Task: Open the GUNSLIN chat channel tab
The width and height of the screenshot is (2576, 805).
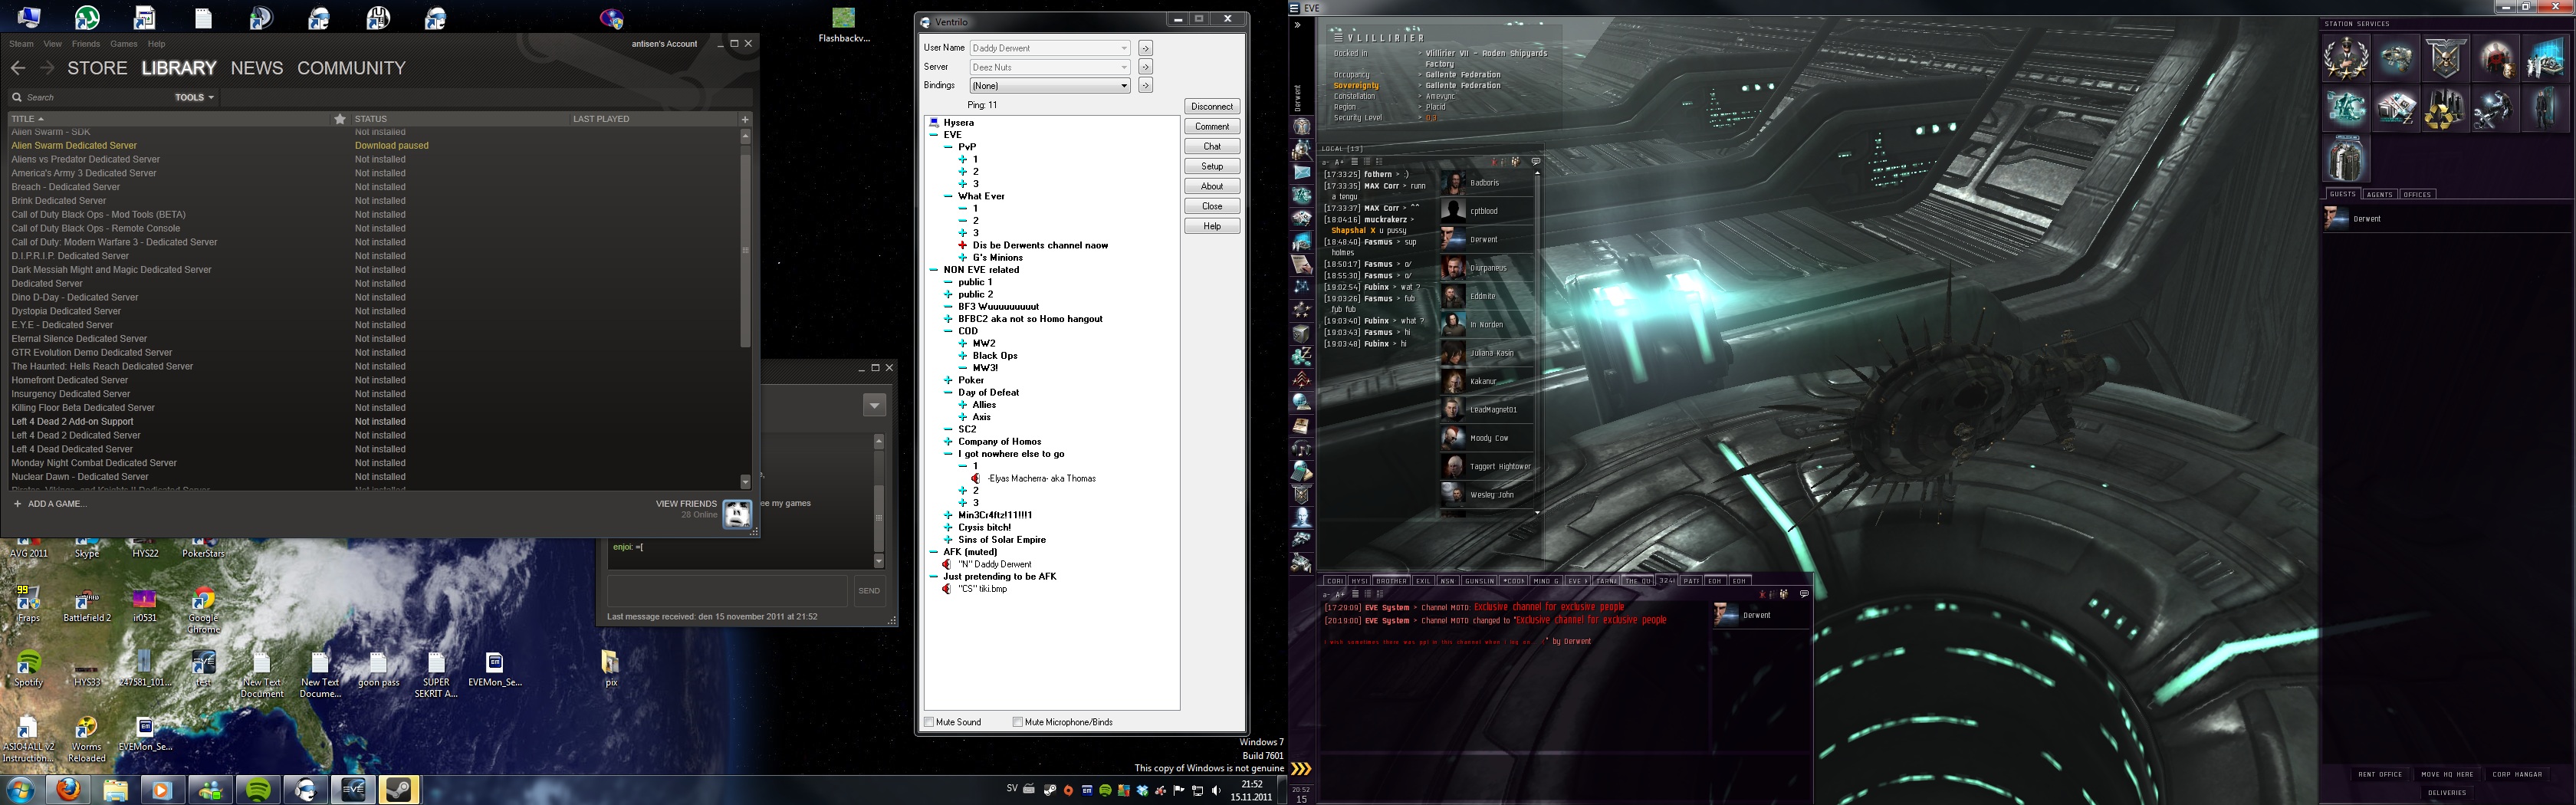Action: coord(1479,581)
